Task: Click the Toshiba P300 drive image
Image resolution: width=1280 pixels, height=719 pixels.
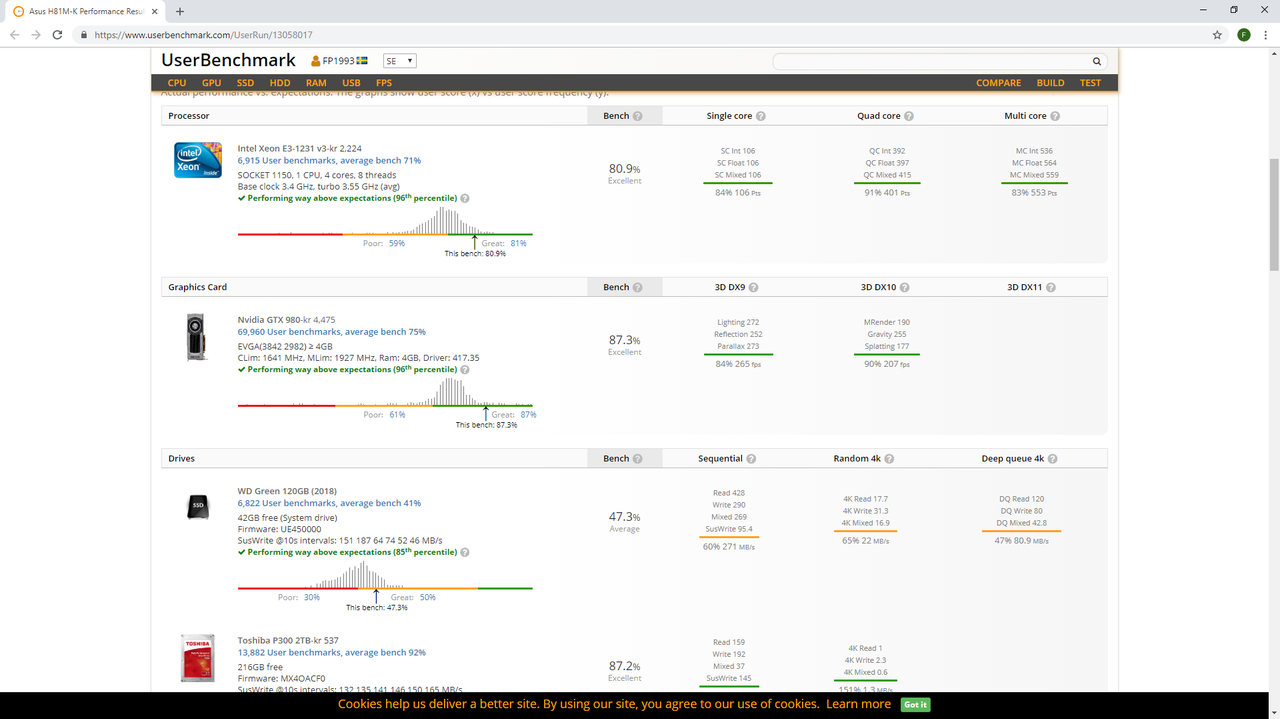Action: 198,660
